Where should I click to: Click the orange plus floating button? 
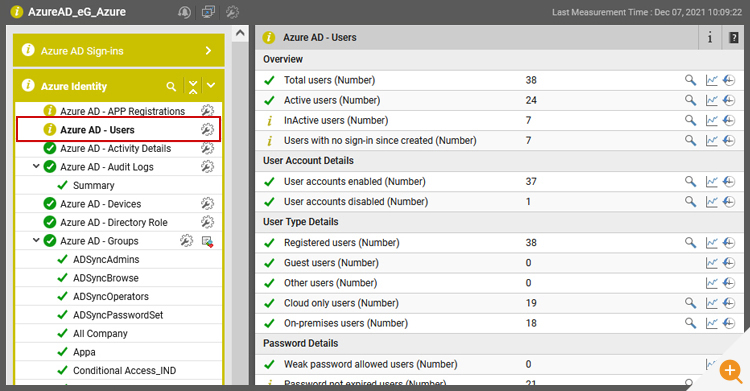[x=730, y=370]
